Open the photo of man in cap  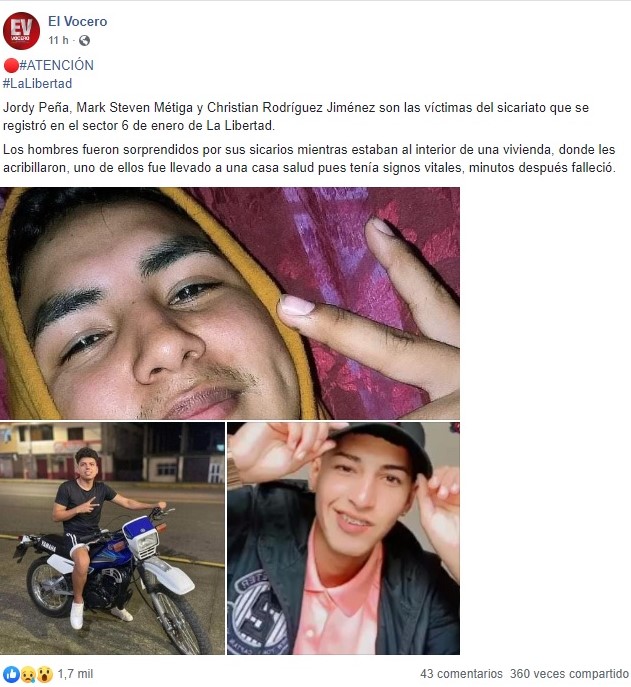pos(343,538)
